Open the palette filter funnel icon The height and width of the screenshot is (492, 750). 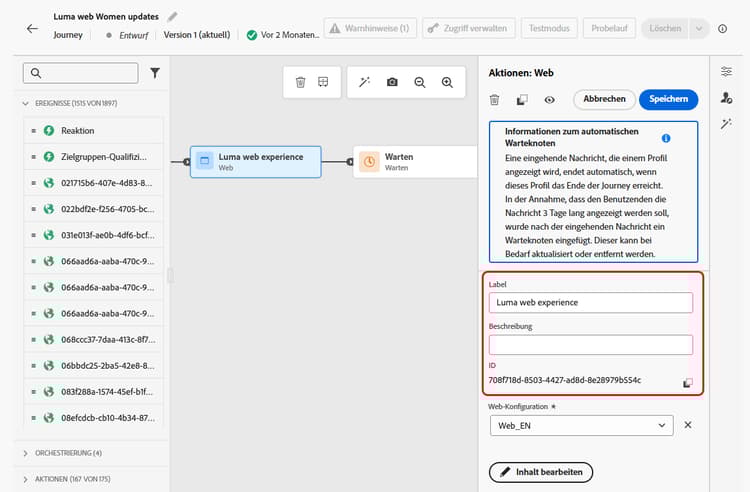click(154, 73)
